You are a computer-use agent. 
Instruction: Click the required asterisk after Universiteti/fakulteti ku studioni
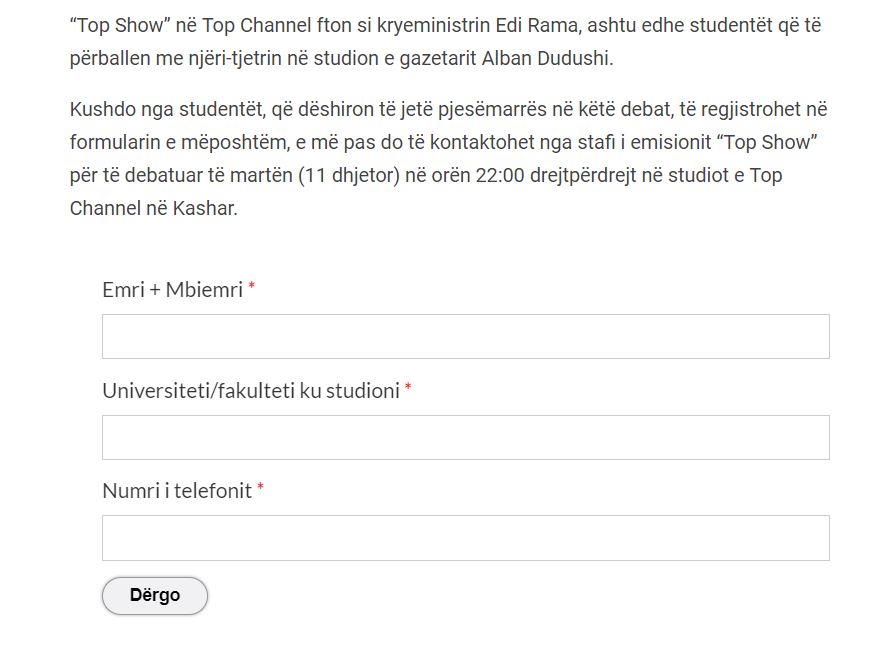(408, 389)
